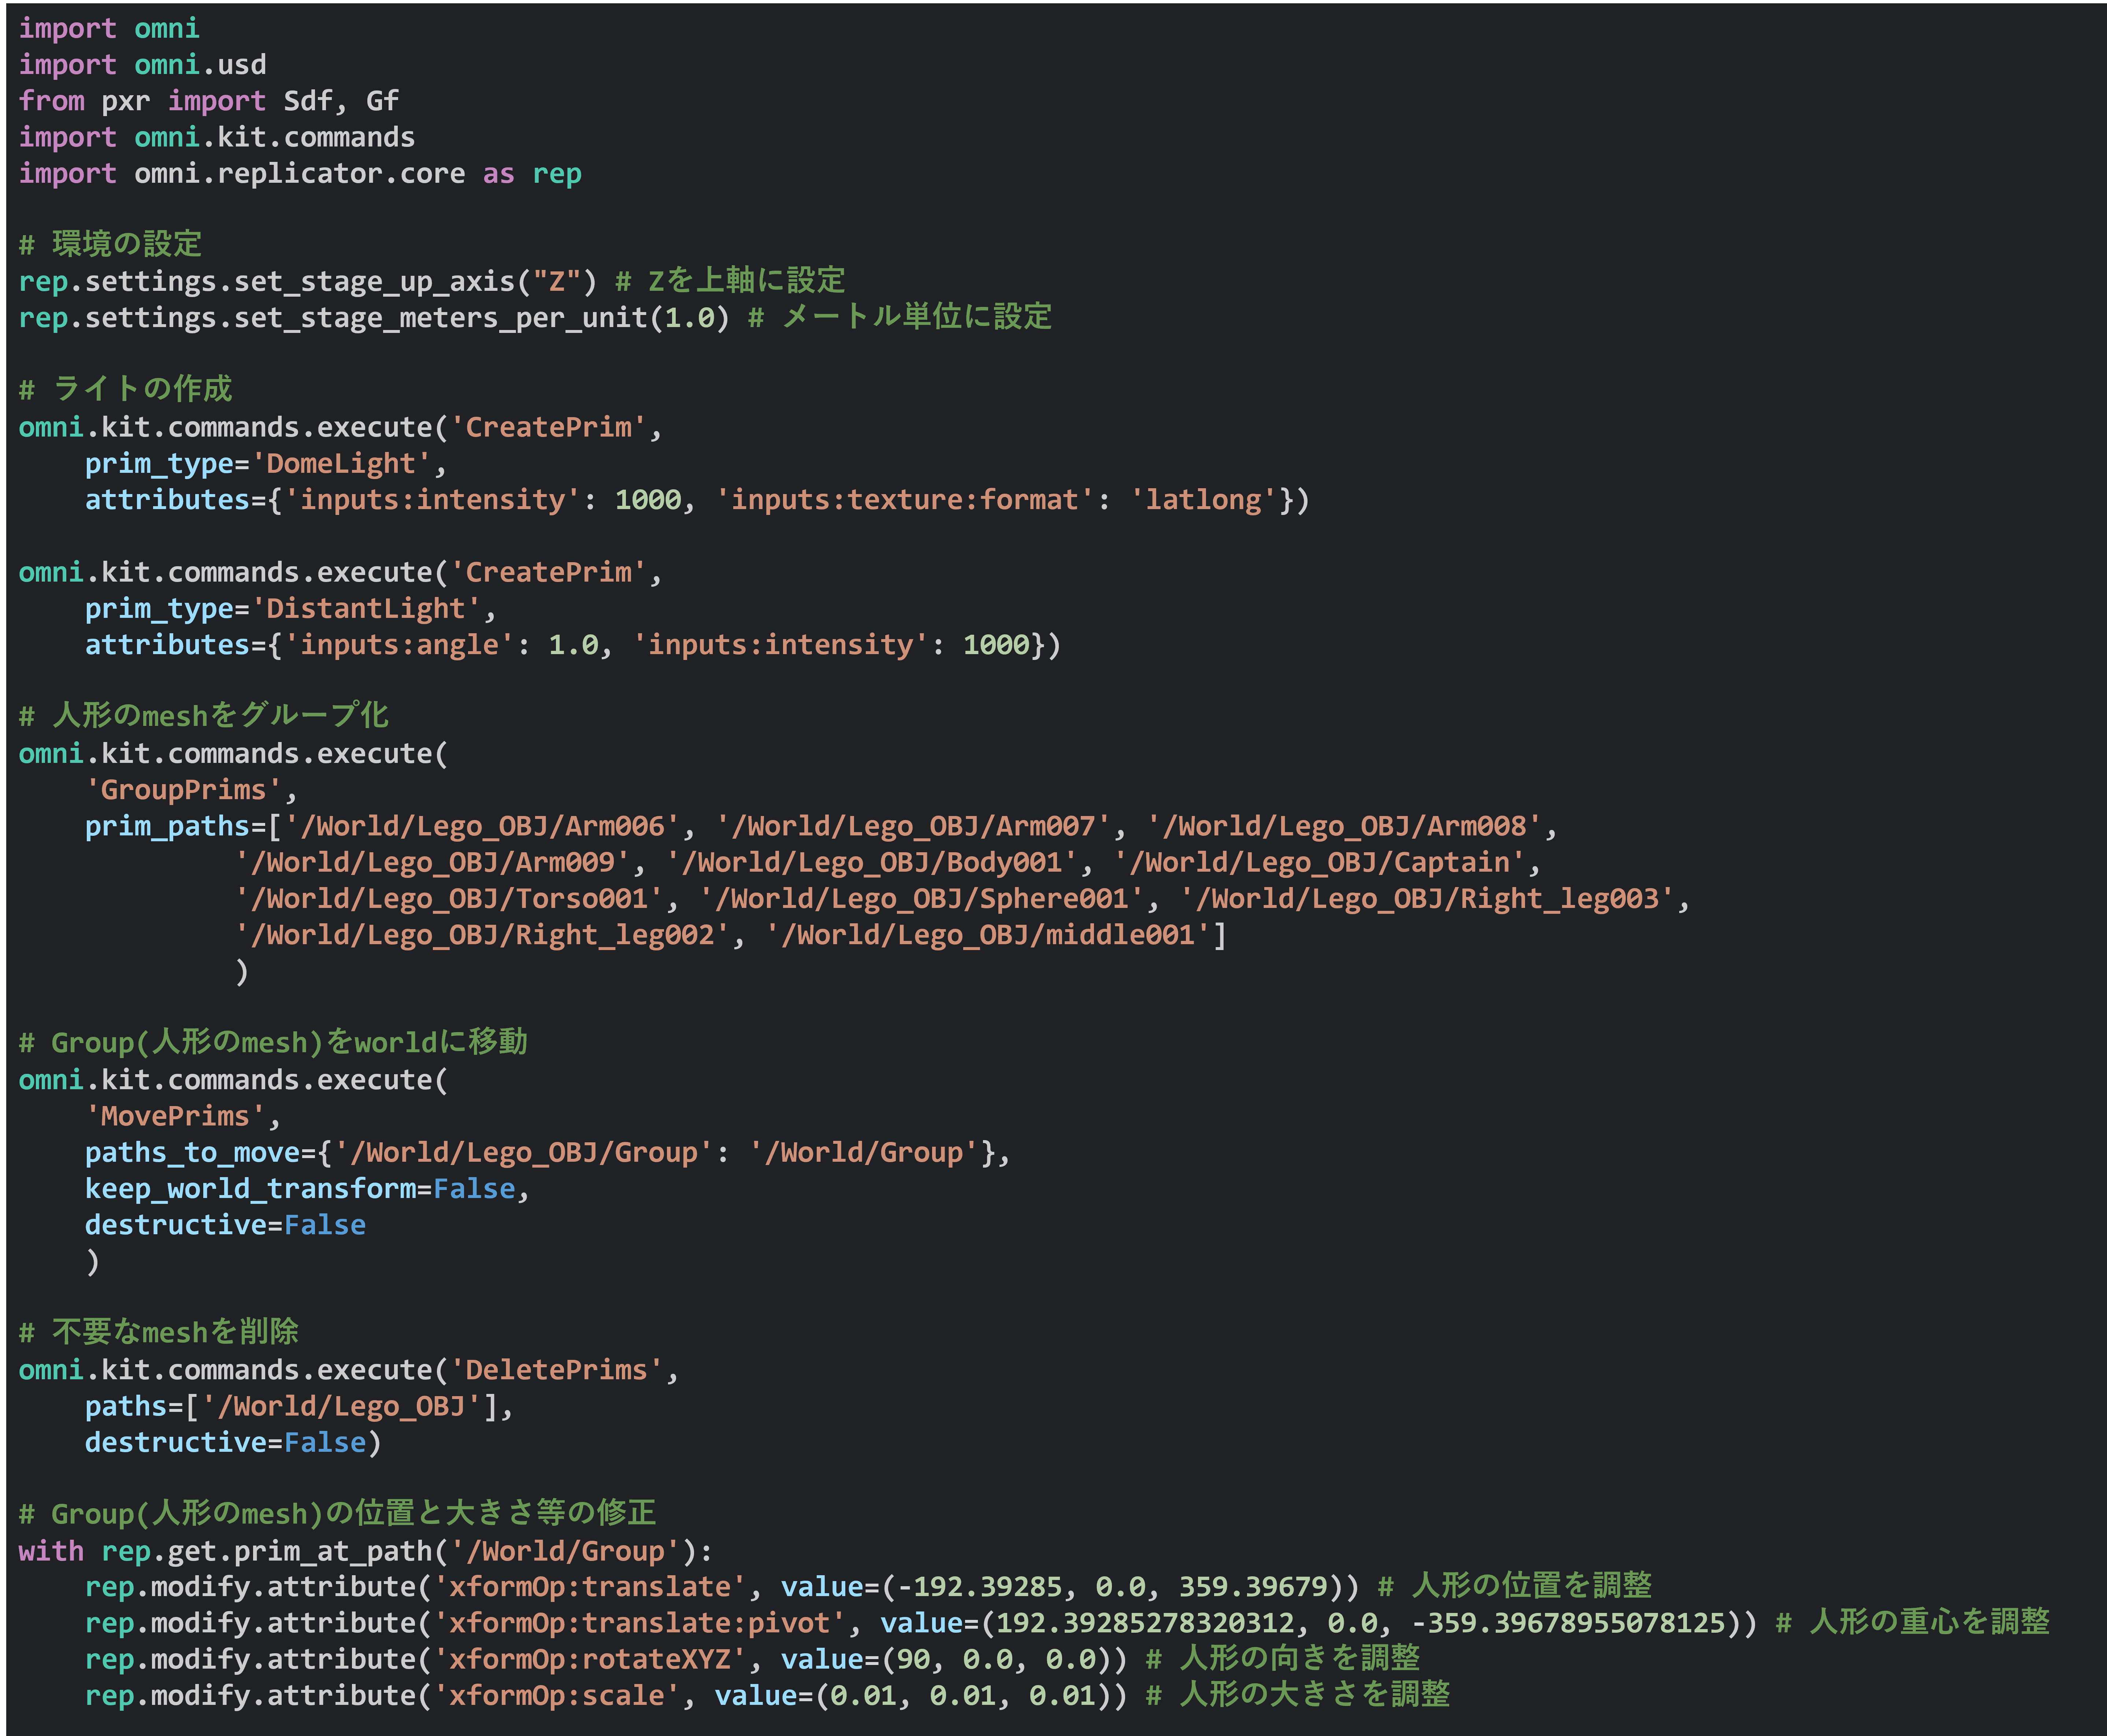Click the 'MovePrims' string
This screenshot has height=1736, width=2107.
tap(176, 1116)
